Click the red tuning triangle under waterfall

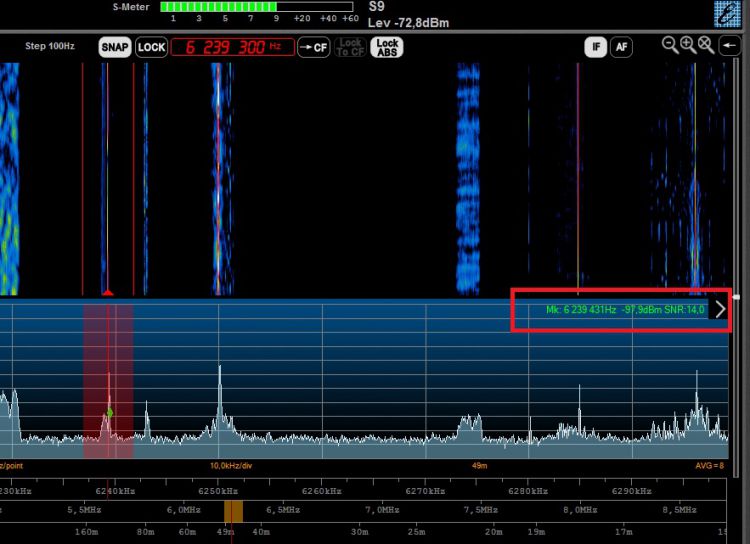coord(108,292)
